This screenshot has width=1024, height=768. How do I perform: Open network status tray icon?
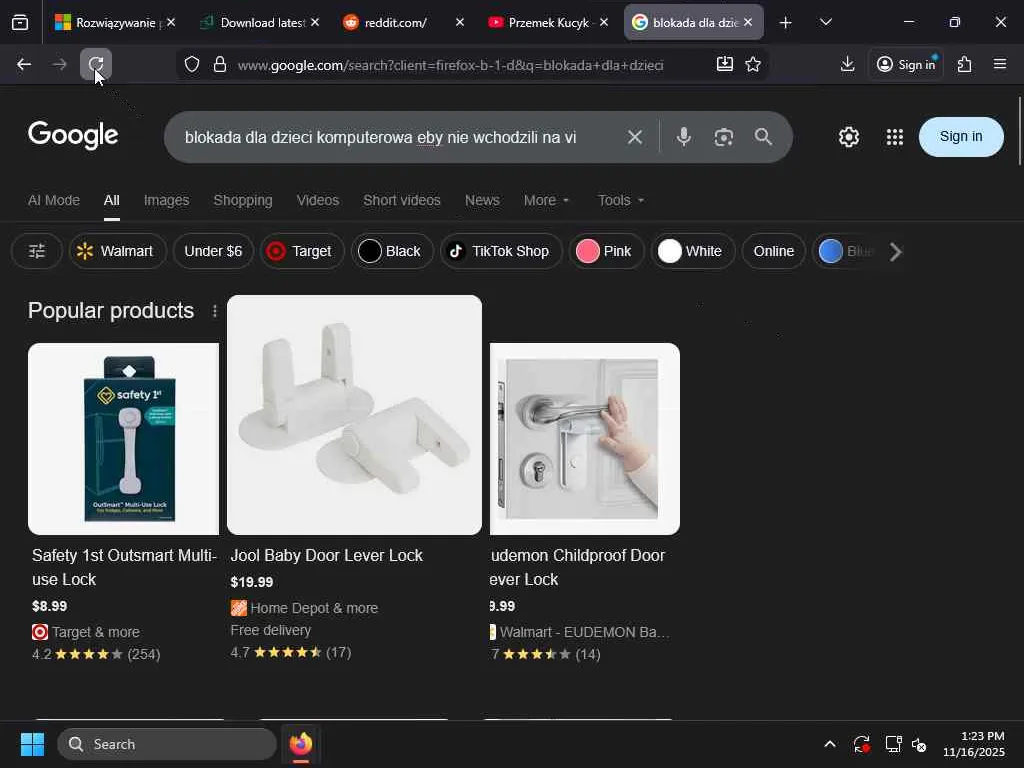(x=893, y=744)
